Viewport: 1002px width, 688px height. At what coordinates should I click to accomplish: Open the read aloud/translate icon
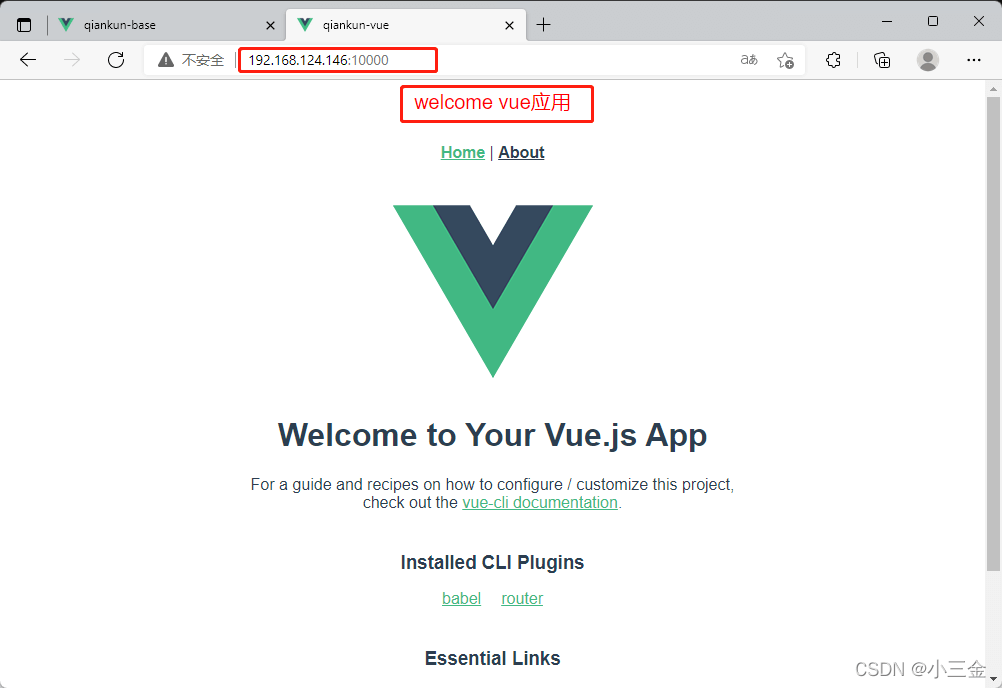pyautogui.click(x=749, y=60)
